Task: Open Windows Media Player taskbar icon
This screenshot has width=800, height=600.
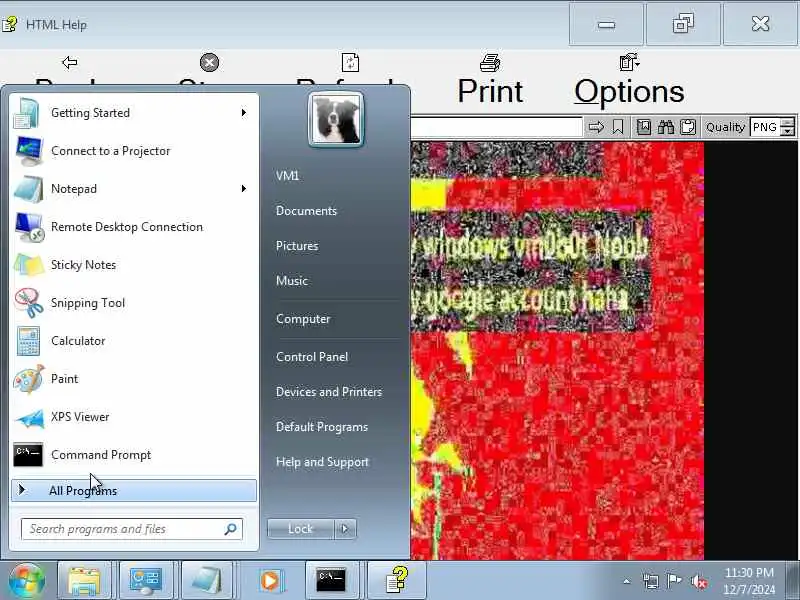Action: tap(270, 581)
